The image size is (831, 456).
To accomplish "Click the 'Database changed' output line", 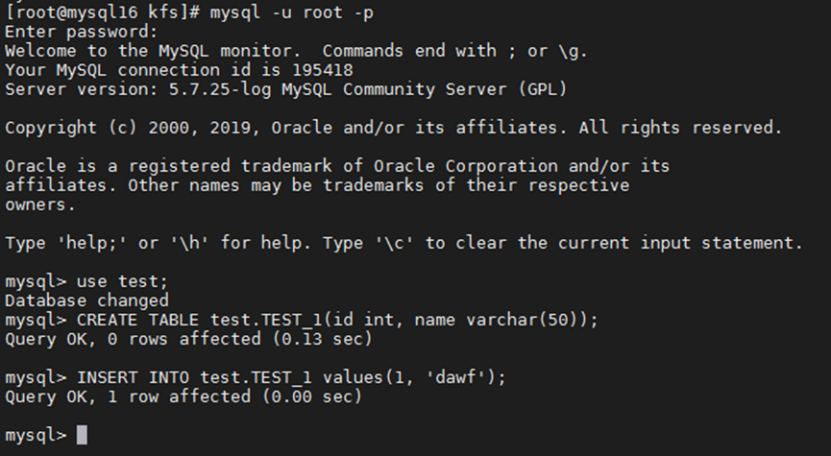I will (x=87, y=301).
